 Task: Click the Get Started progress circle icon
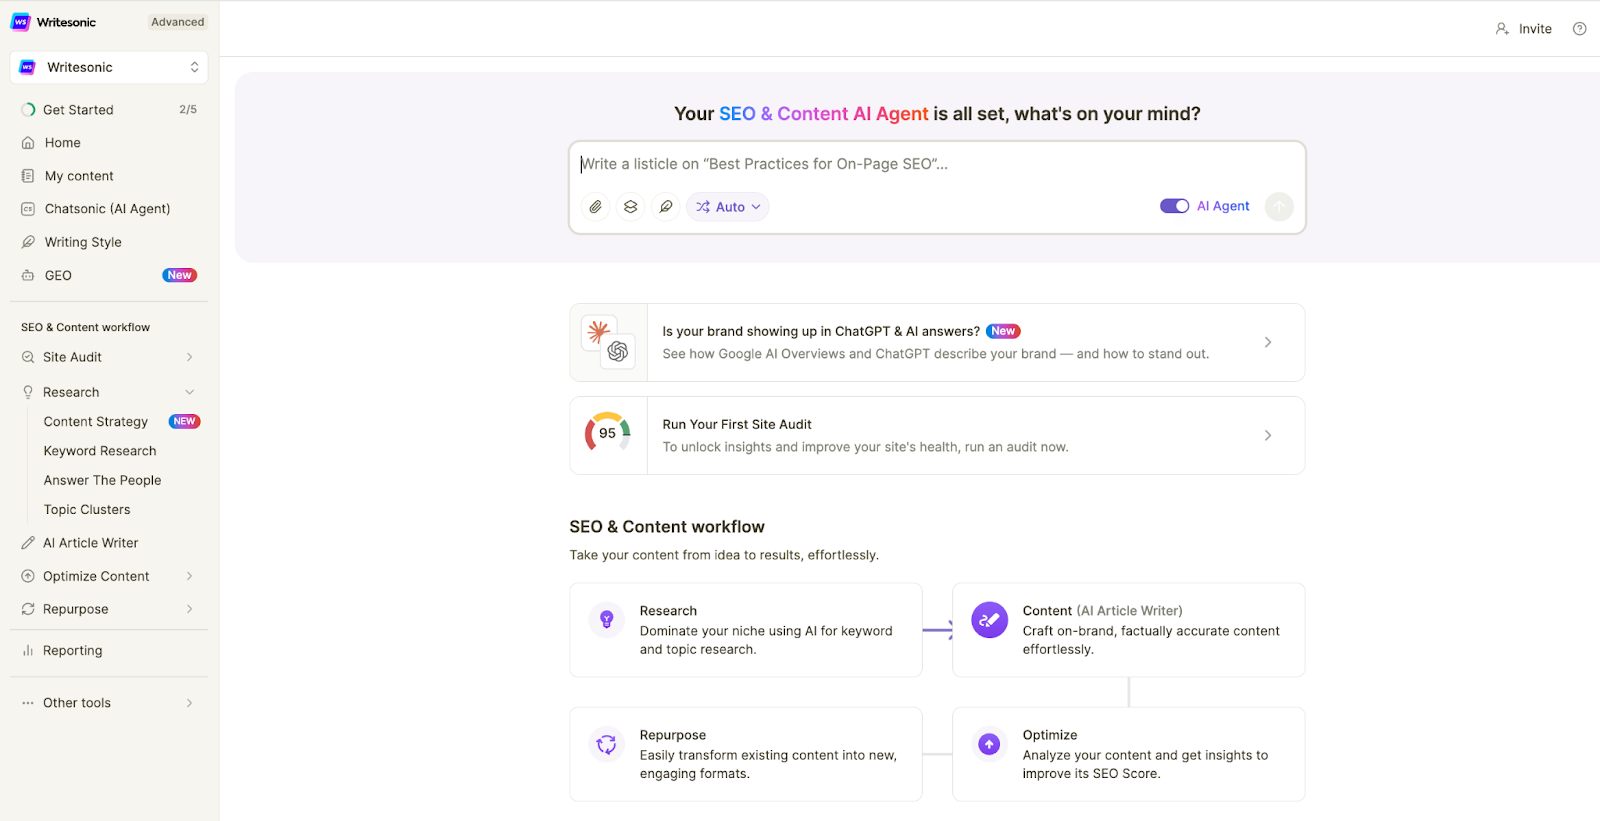pos(28,110)
